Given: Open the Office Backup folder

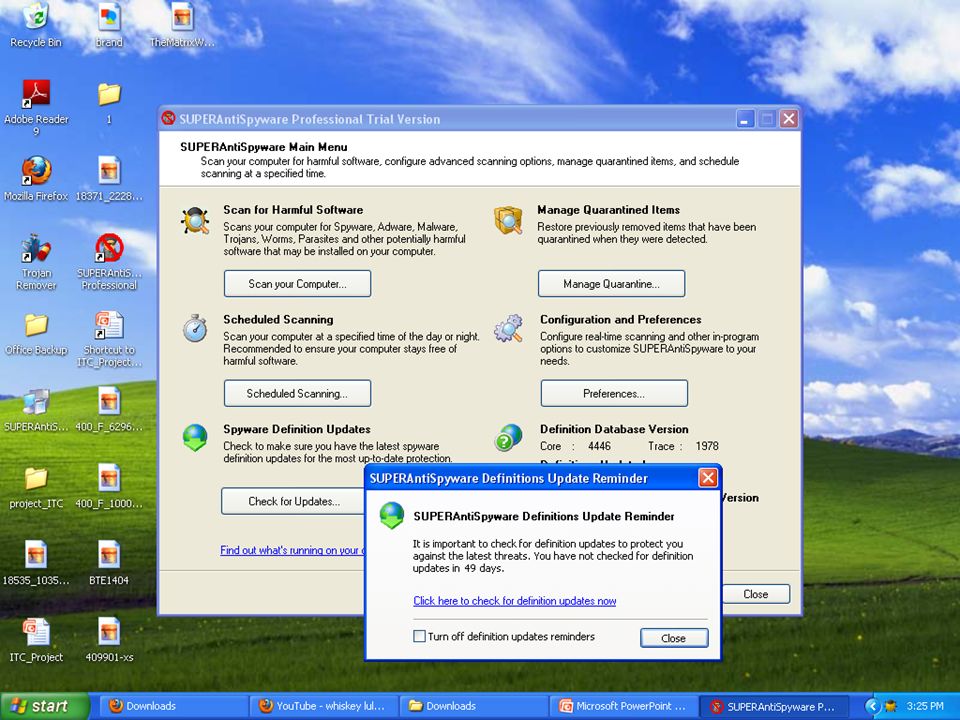Looking at the screenshot, I should tap(36, 324).
